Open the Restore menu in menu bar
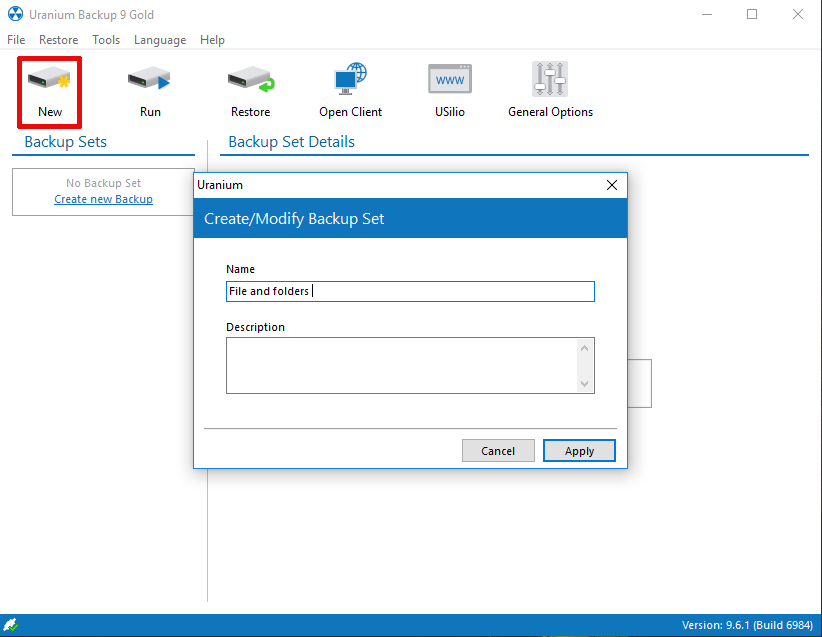822x637 pixels. [58, 40]
